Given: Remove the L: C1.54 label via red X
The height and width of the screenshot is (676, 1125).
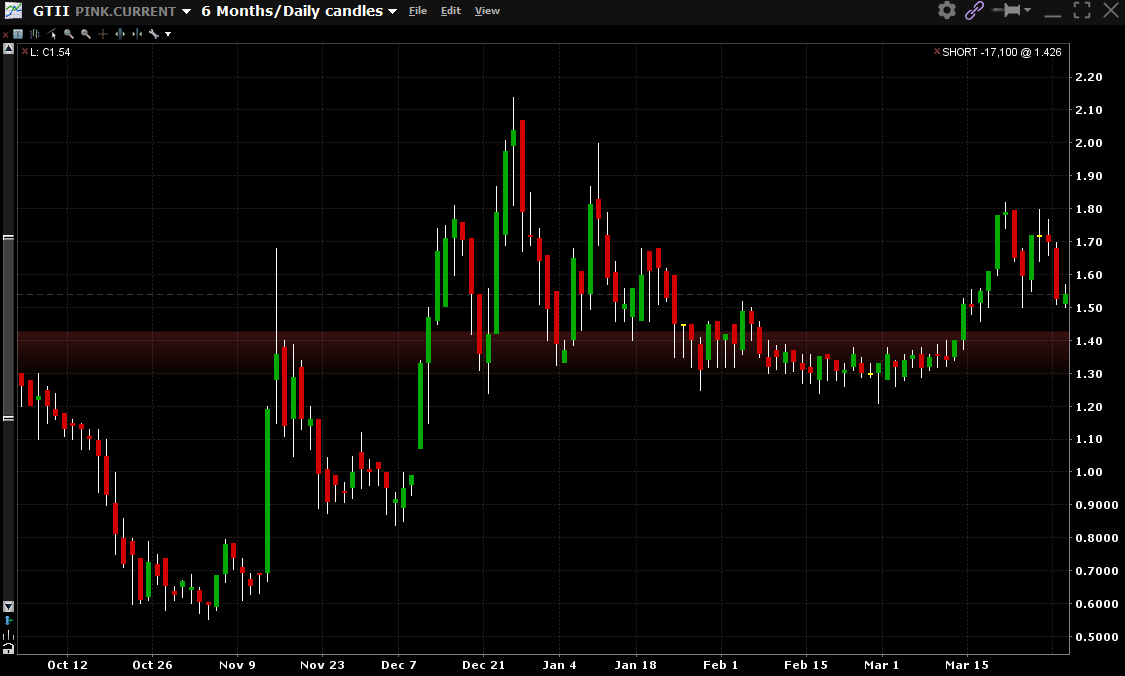Looking at the screenshot, I should pos(25,52).
